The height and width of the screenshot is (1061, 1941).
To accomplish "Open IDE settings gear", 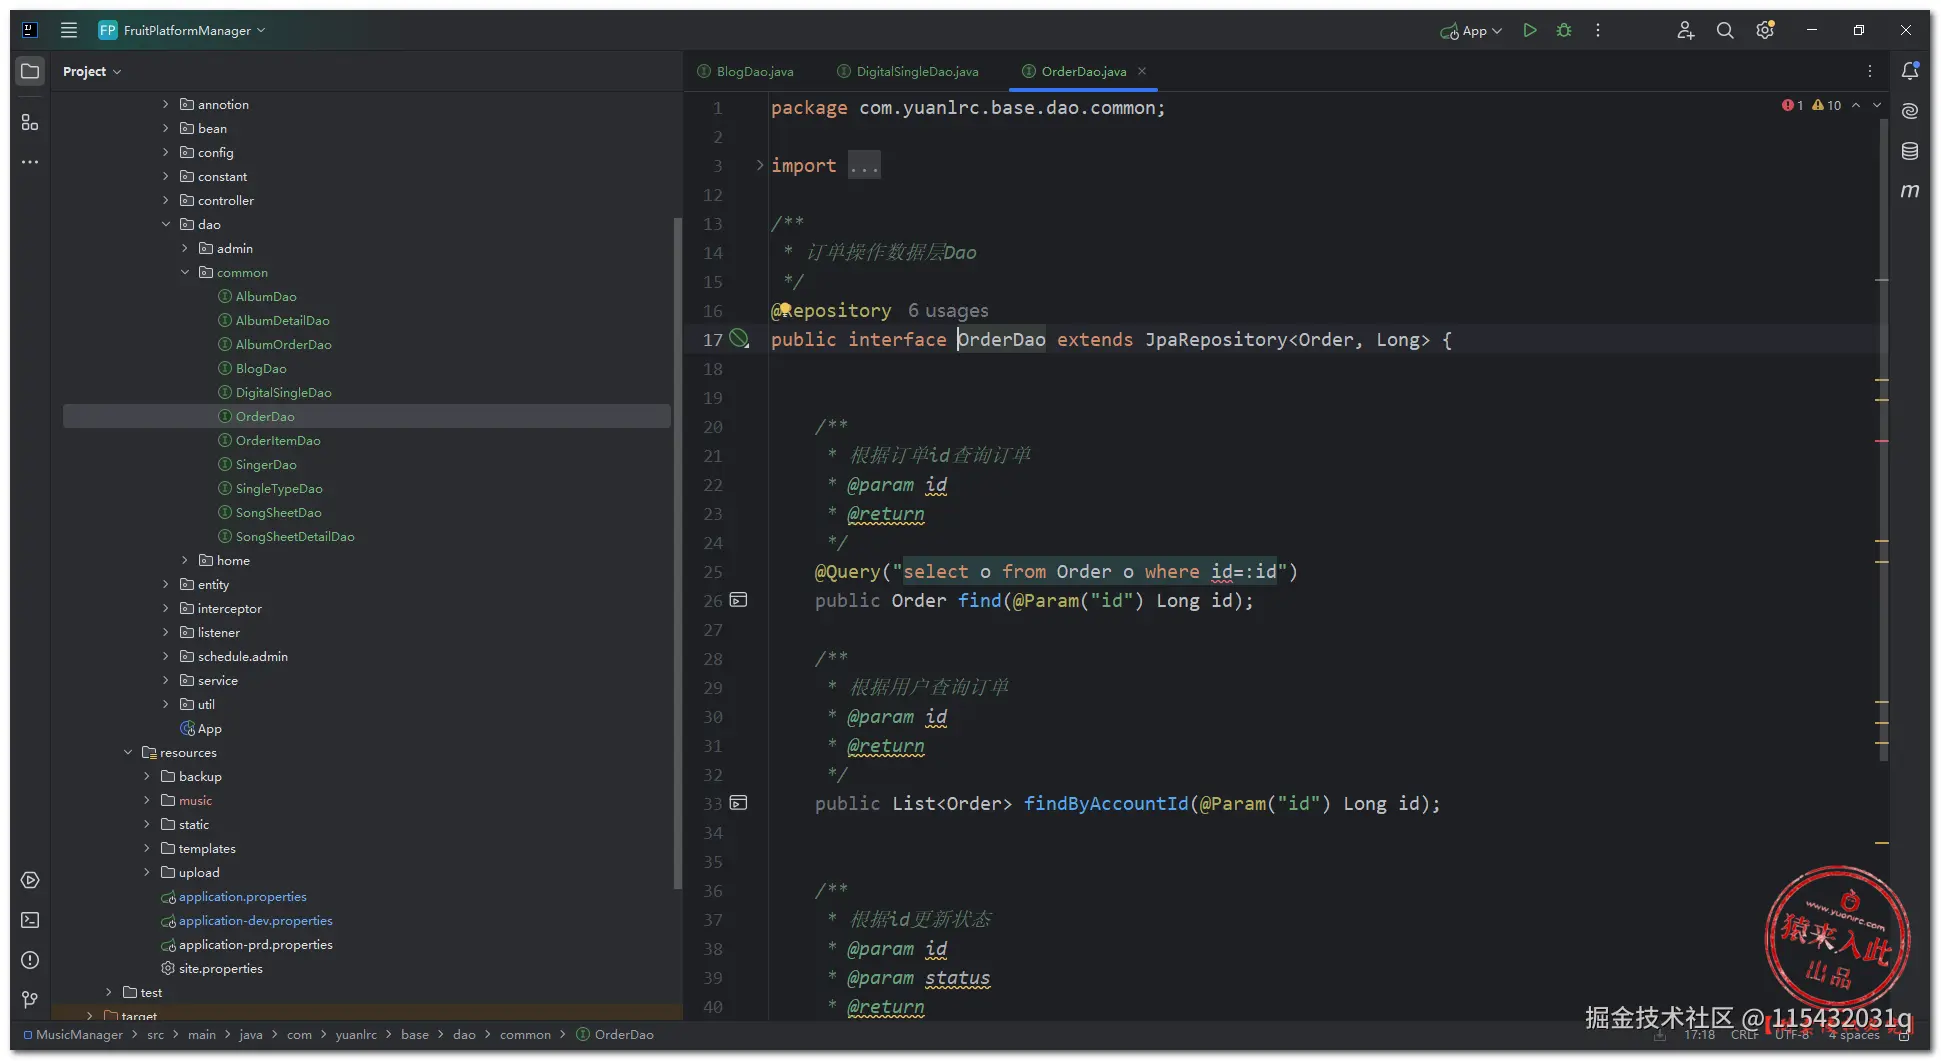I will 1765,30.
